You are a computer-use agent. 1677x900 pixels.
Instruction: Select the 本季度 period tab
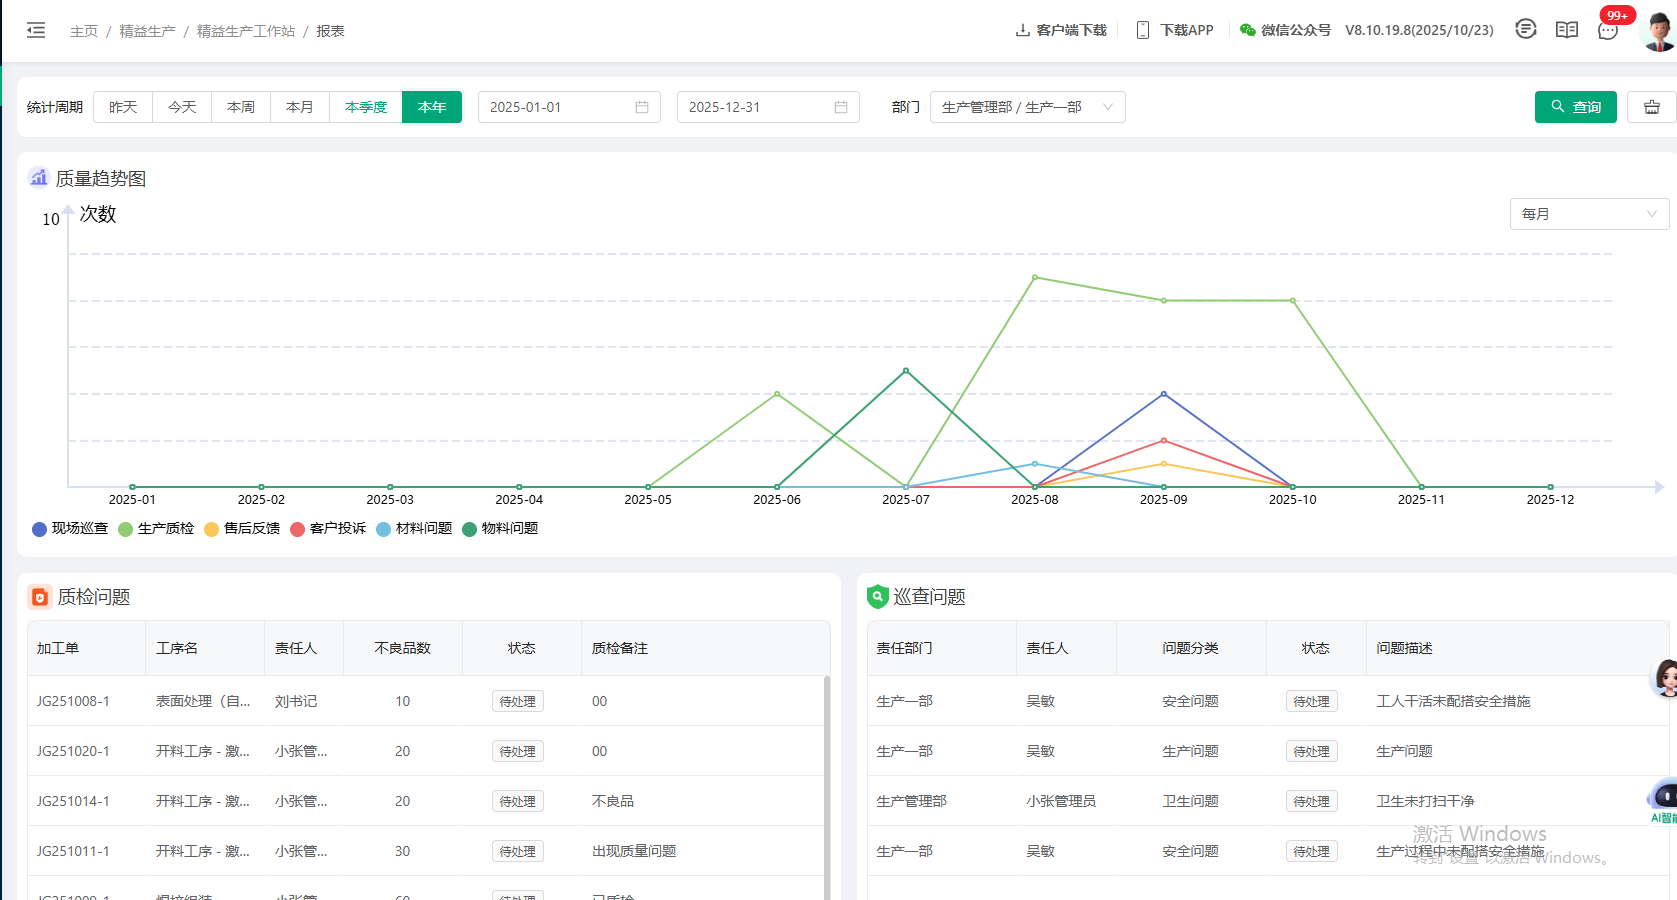click(x=366, y=107)
